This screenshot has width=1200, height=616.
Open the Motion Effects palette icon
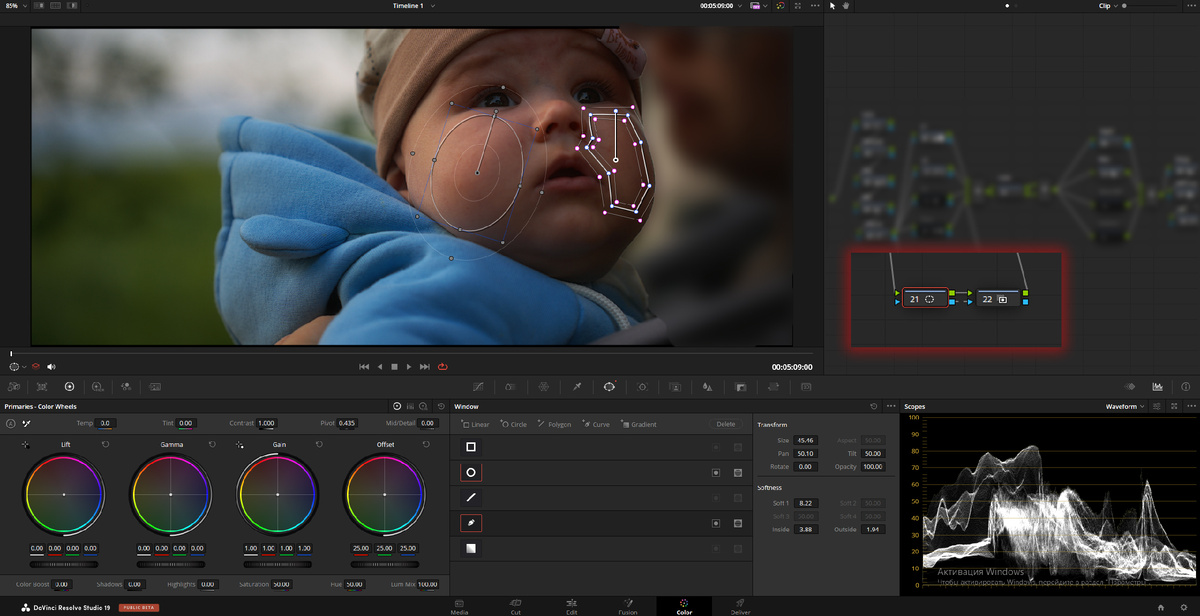[155, 386]
